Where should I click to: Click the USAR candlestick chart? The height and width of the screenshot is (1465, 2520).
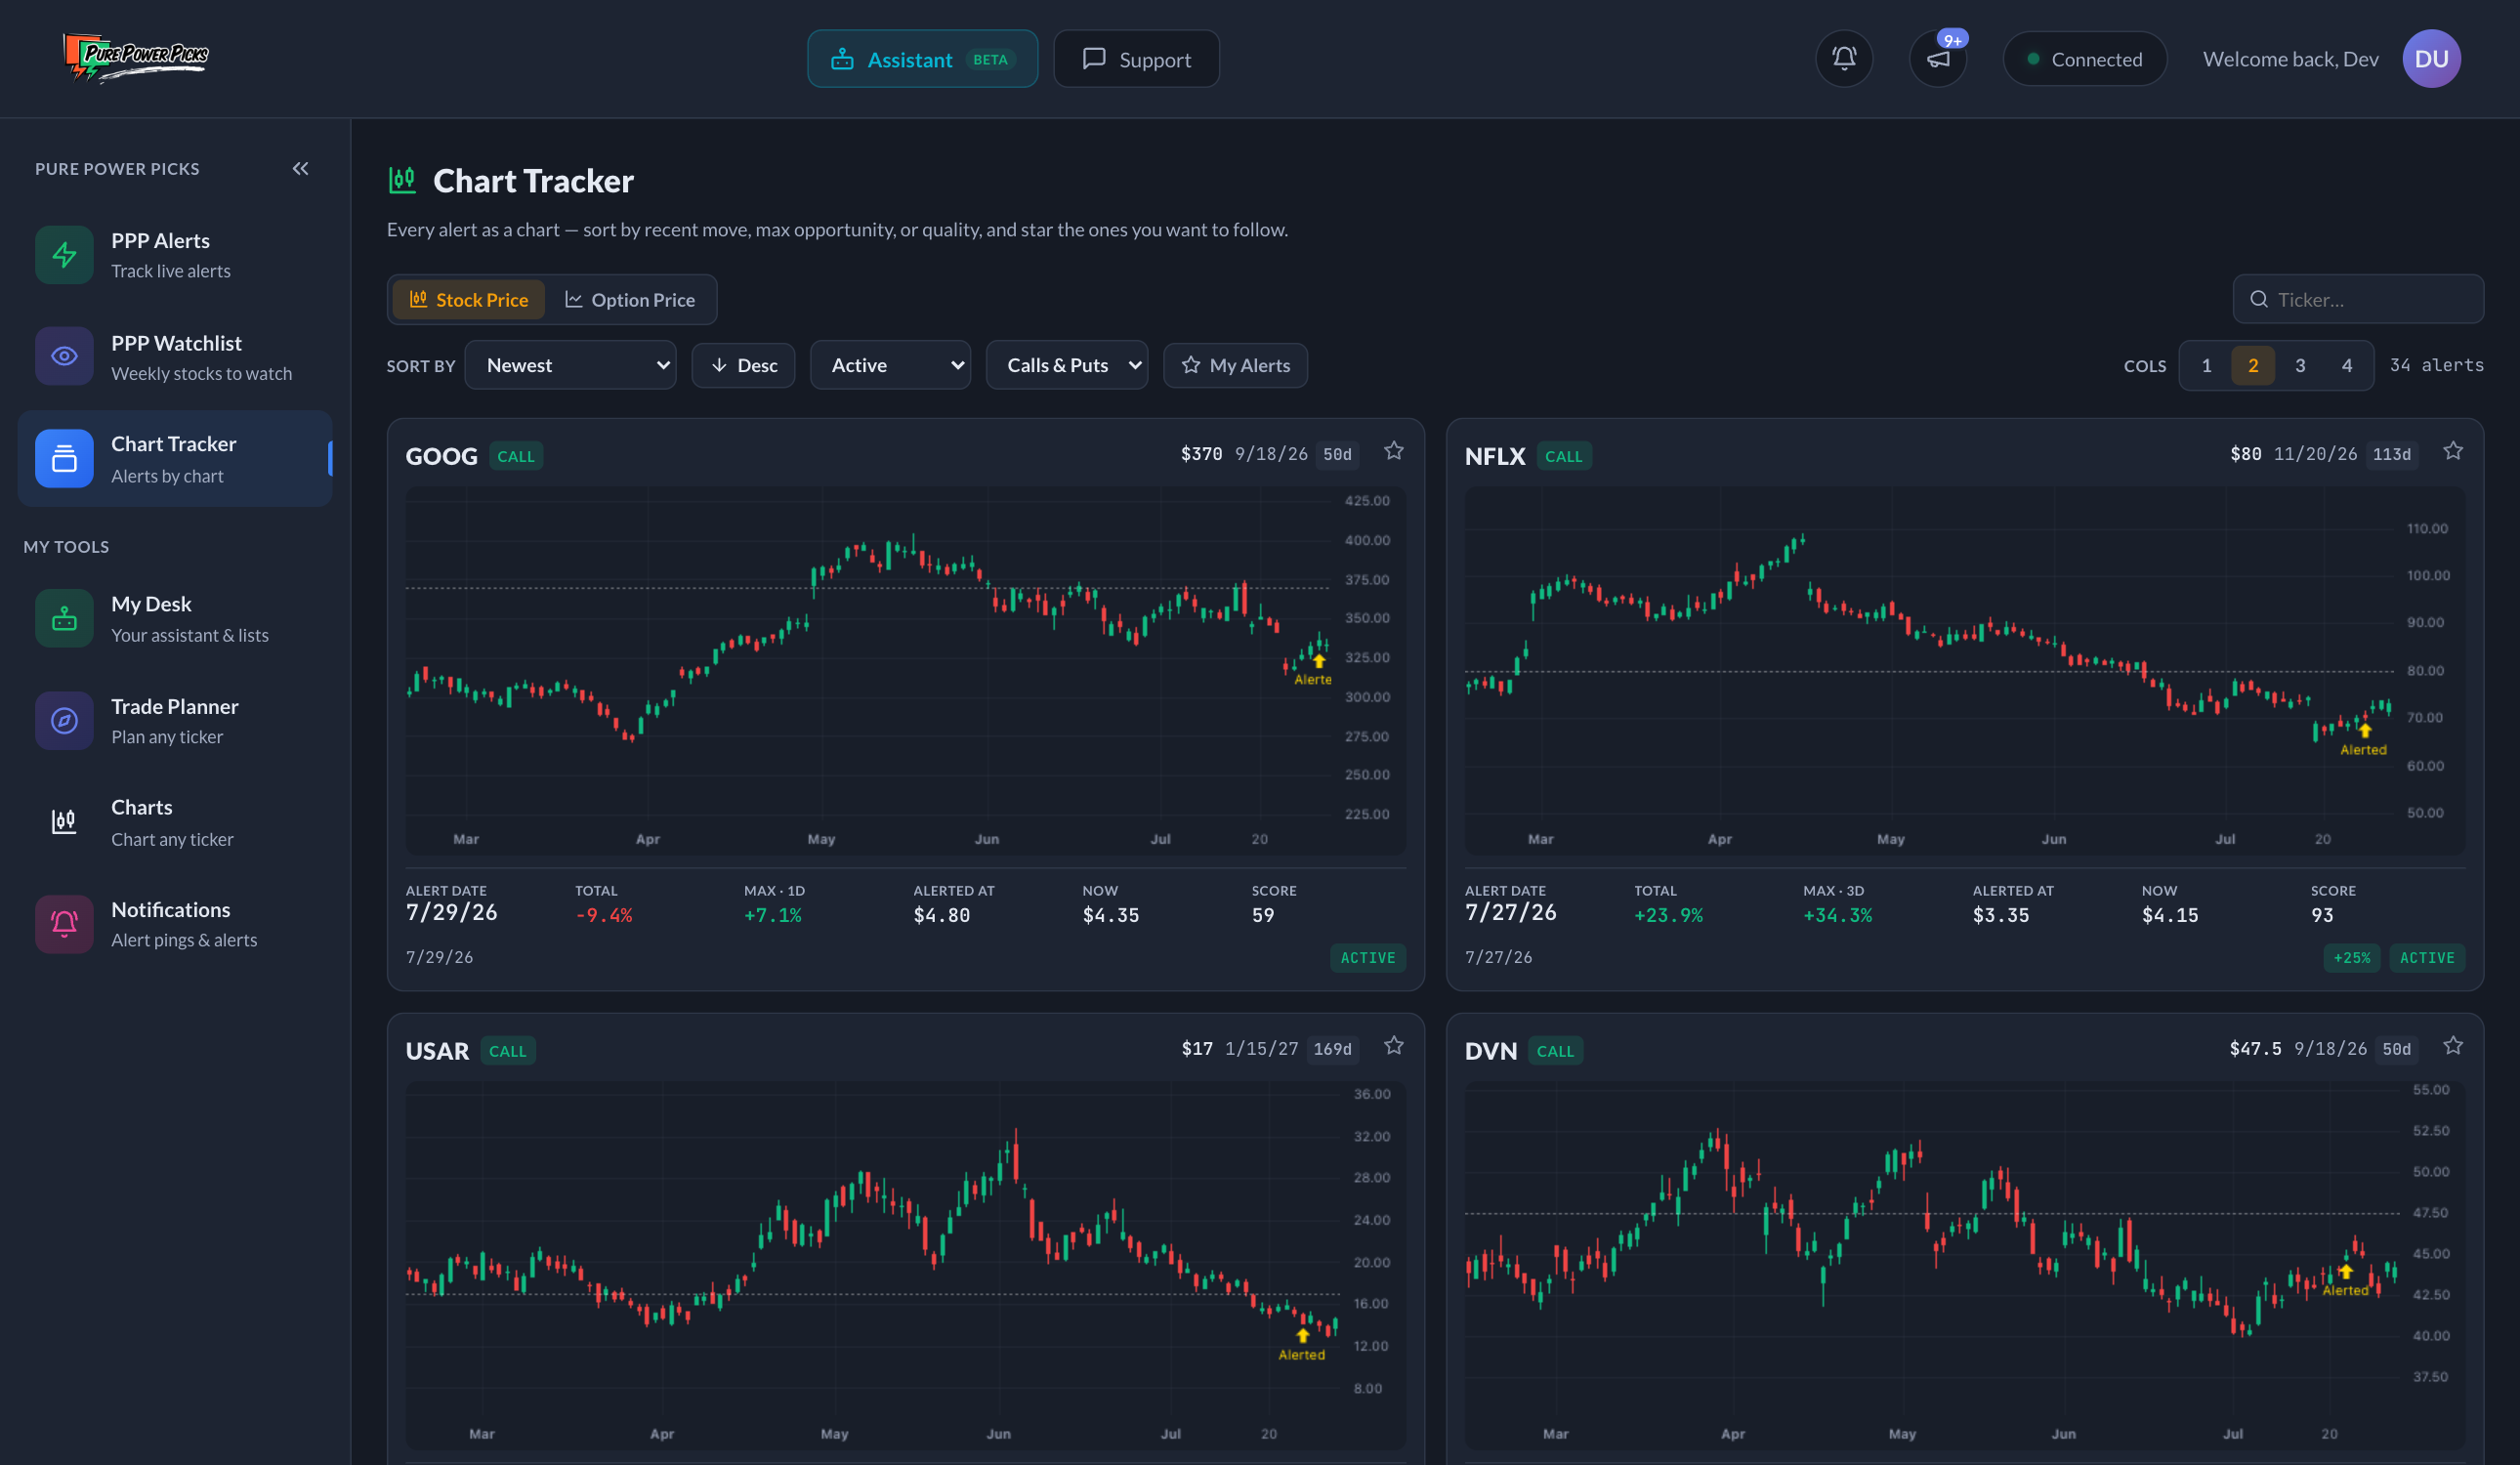tap(905, 1265)
